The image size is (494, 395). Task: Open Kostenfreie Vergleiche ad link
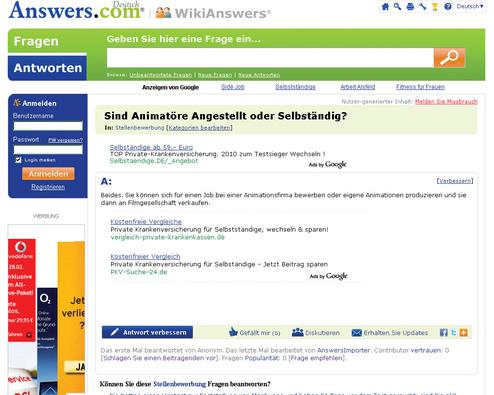[x=146, y=222]
